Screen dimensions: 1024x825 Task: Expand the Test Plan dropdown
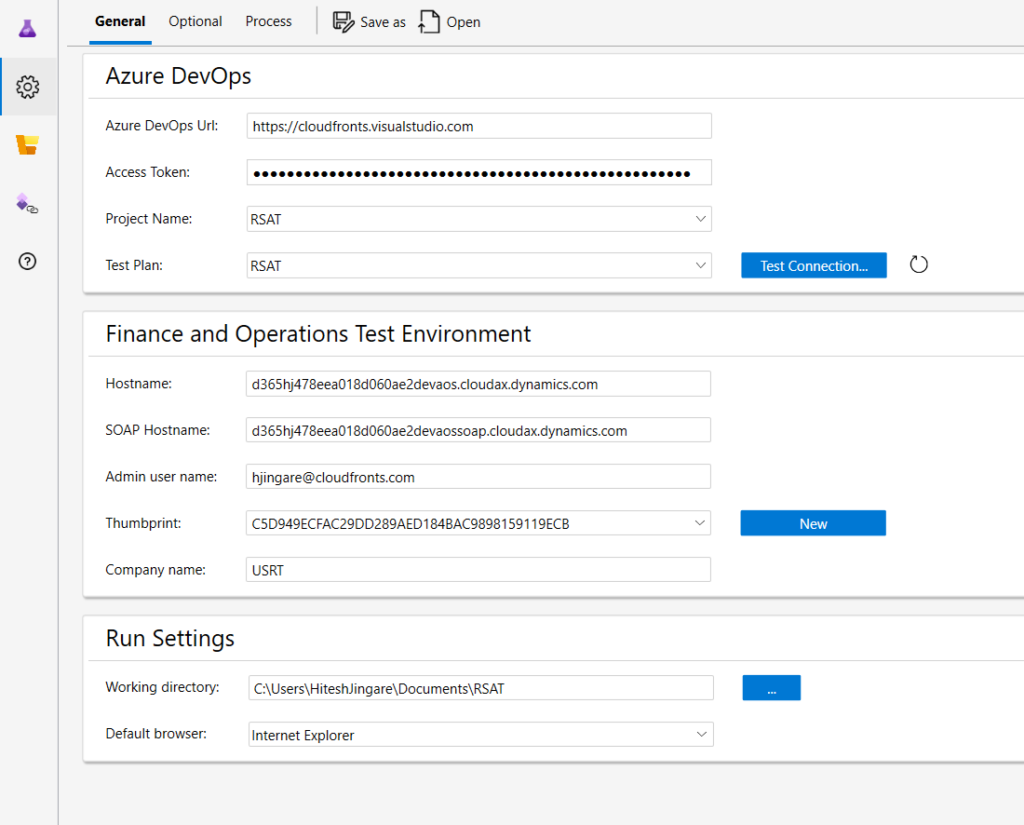click(x=700, y=266)
